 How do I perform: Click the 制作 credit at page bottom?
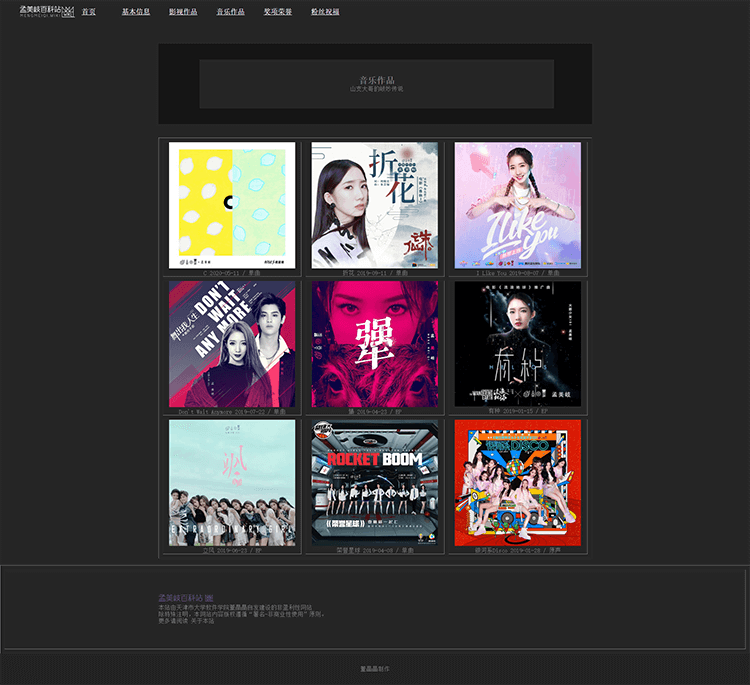(x=375, y=669)
